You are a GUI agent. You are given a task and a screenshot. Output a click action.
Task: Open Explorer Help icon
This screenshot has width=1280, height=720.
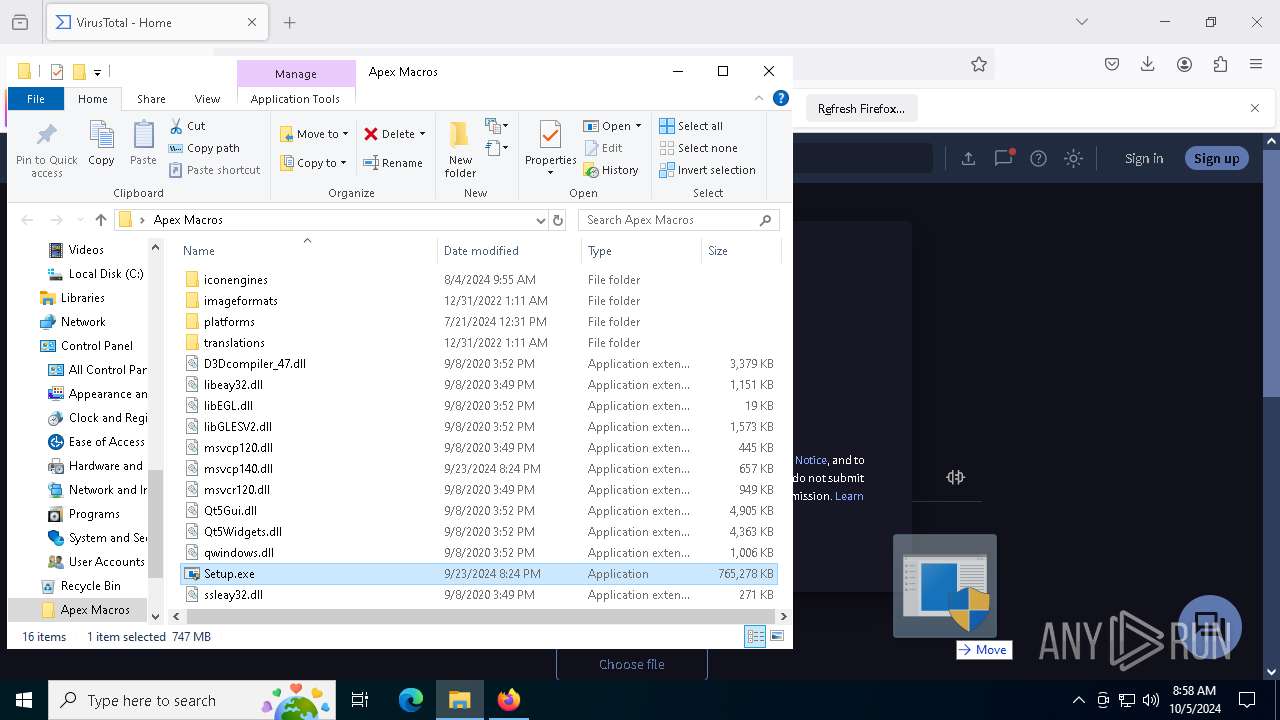tap(781, 98)
